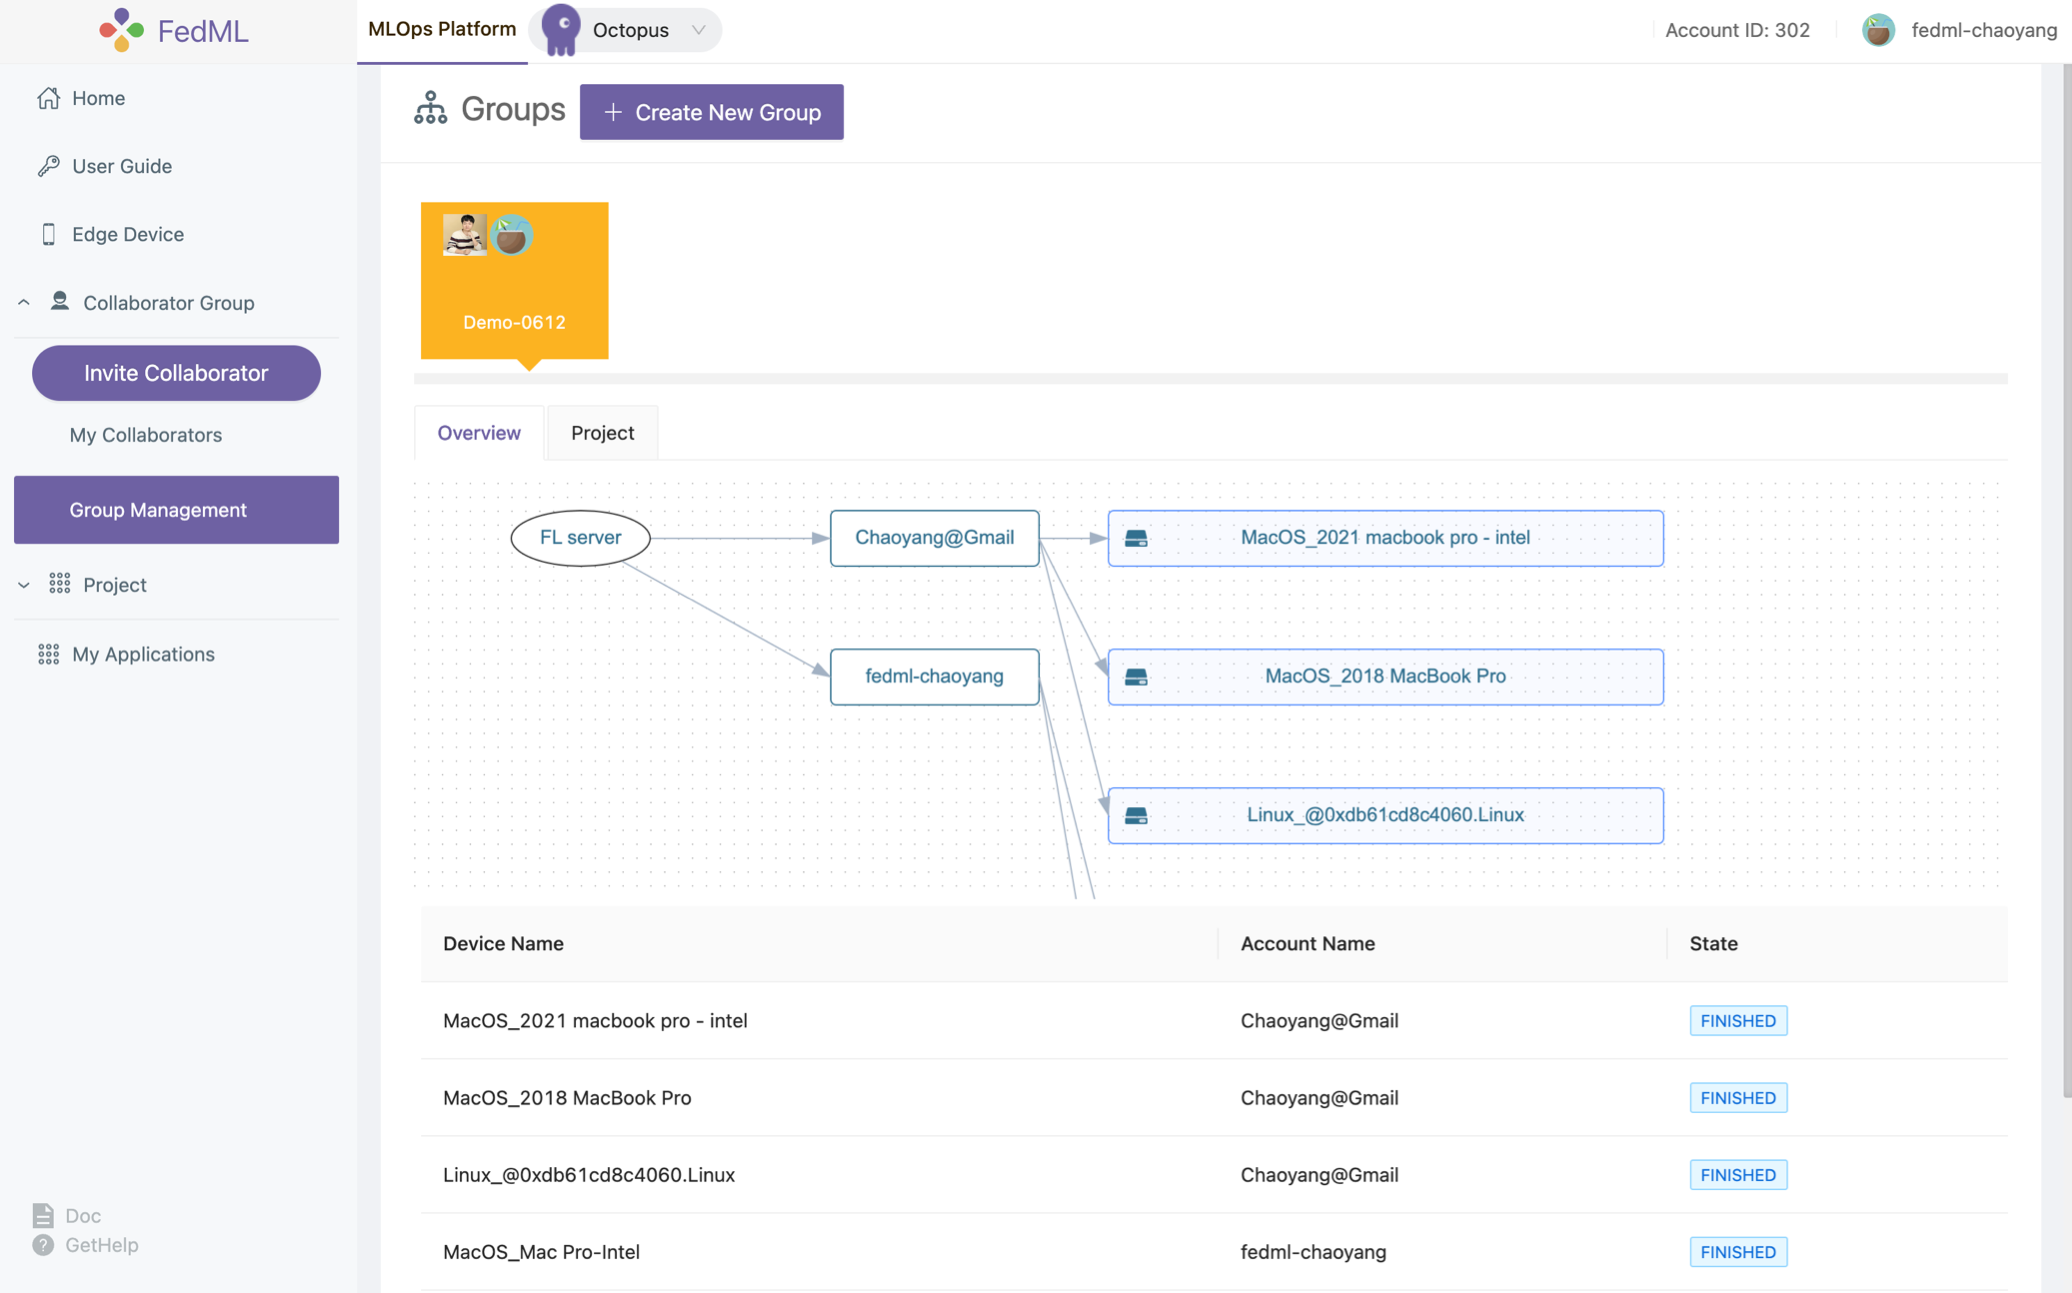Click the GetHelp question mark icon
The width and height of the screenshot is (2072, 1293).
tap(43, 1245)
